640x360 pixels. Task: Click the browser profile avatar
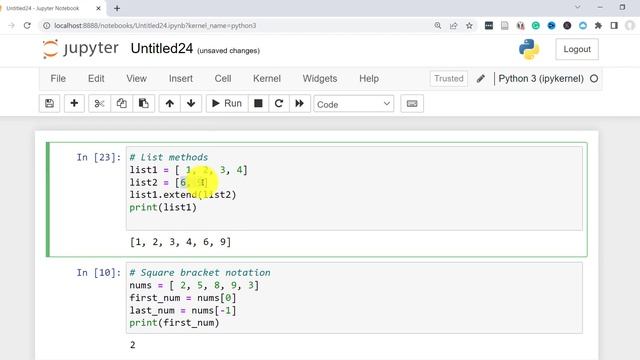pos(630,26)
